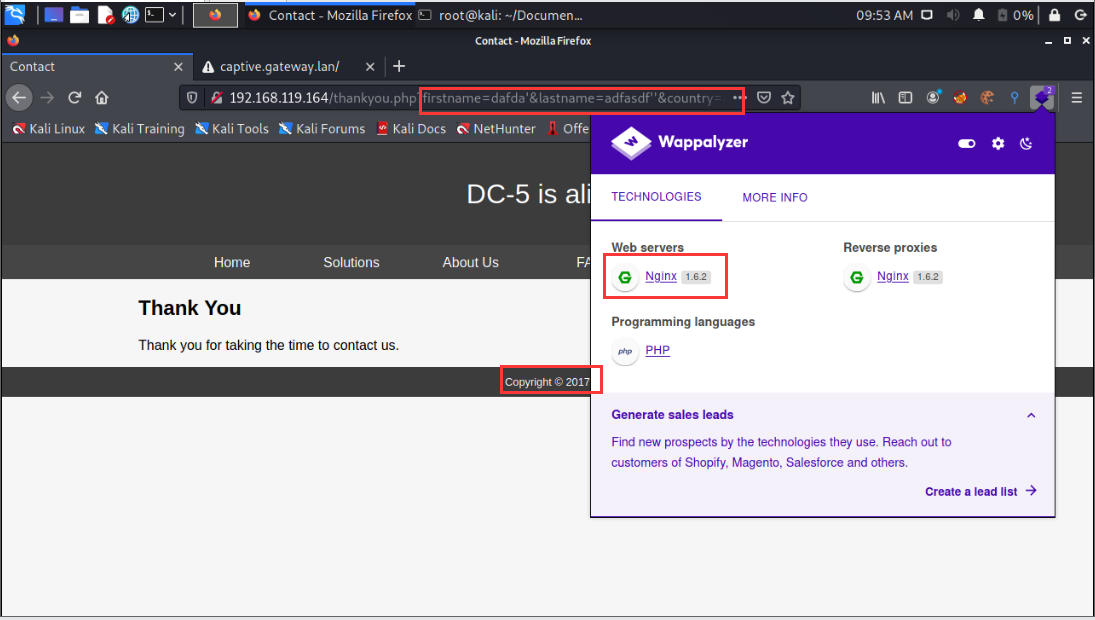Click the show desktop icon in taskbar
This screenshot has height=620, width=1095.
pyautogui.click(x=54, y=15)
